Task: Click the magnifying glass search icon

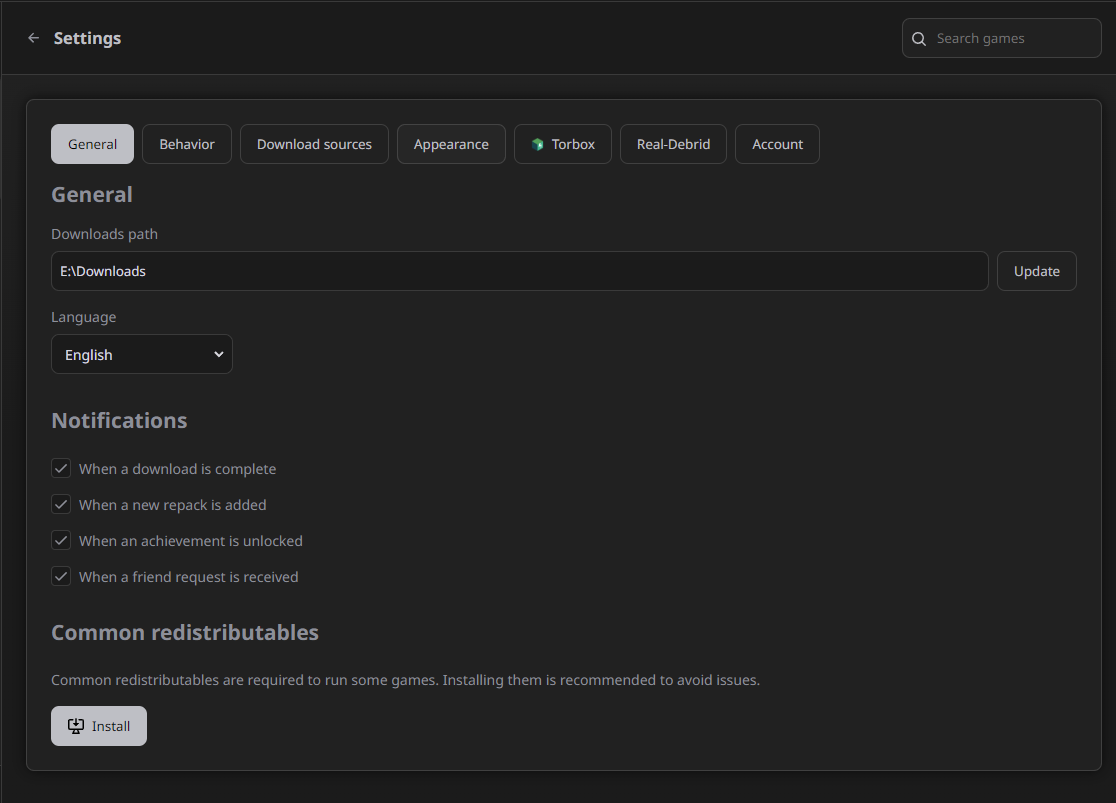Action: (x=919, y=39)
